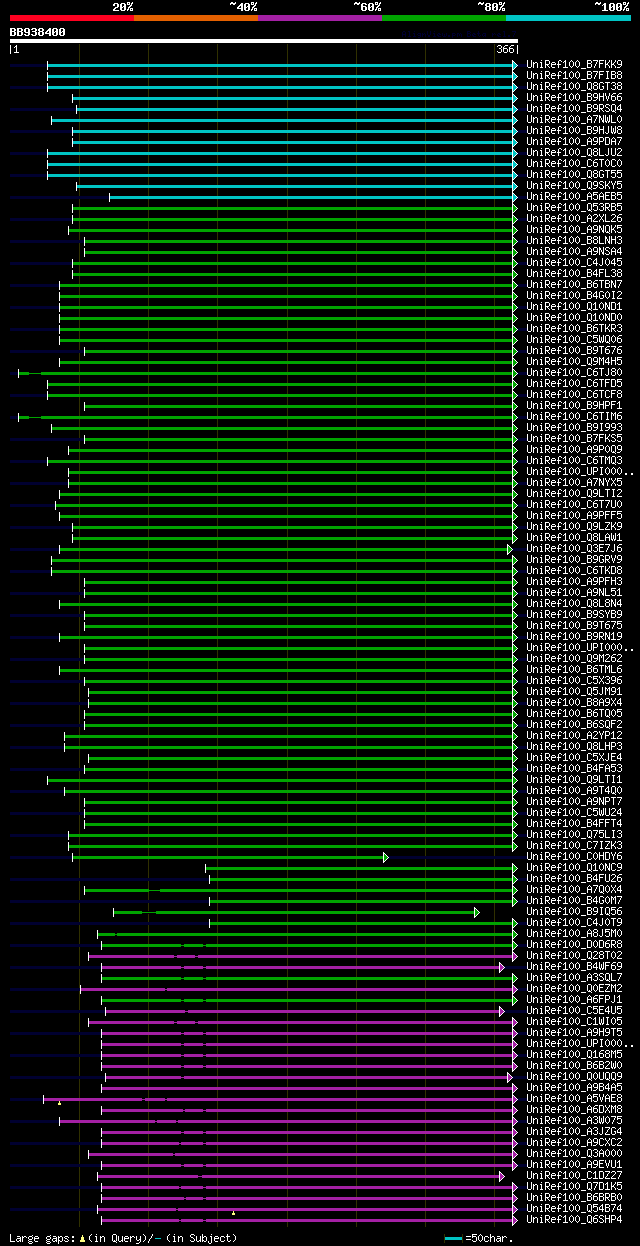The width and height of the screenshot is (640, 1246).
Task: Click the UniRef100_A7NYX5 label
Action: [x=574, y=482]
